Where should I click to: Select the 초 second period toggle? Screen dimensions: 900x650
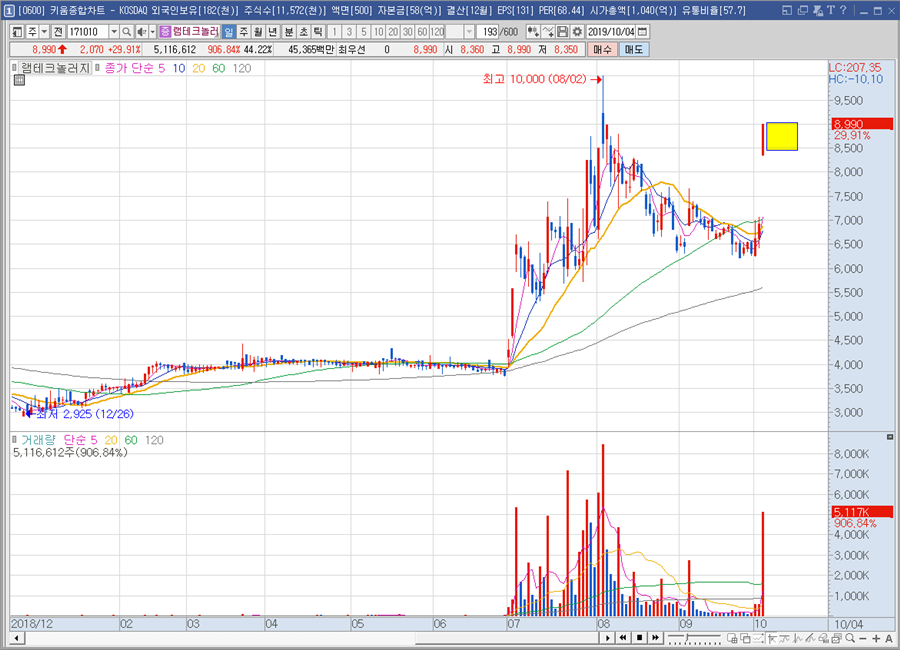coord(303,32)
